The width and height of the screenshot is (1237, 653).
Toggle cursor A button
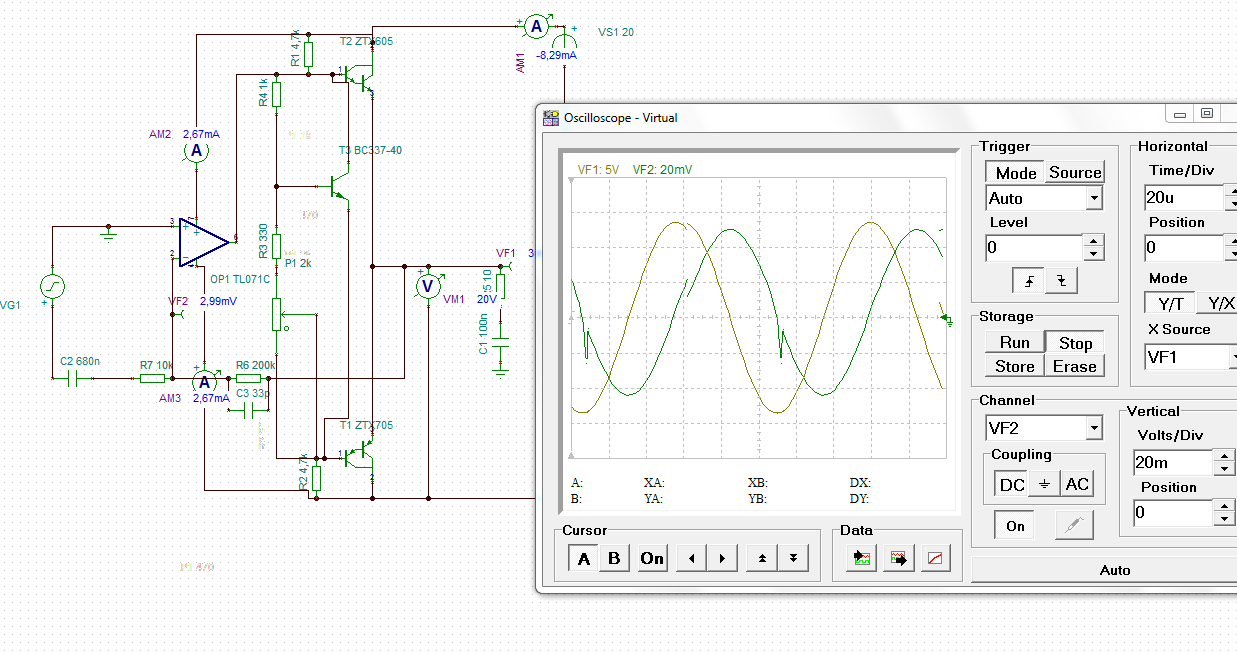584,558
